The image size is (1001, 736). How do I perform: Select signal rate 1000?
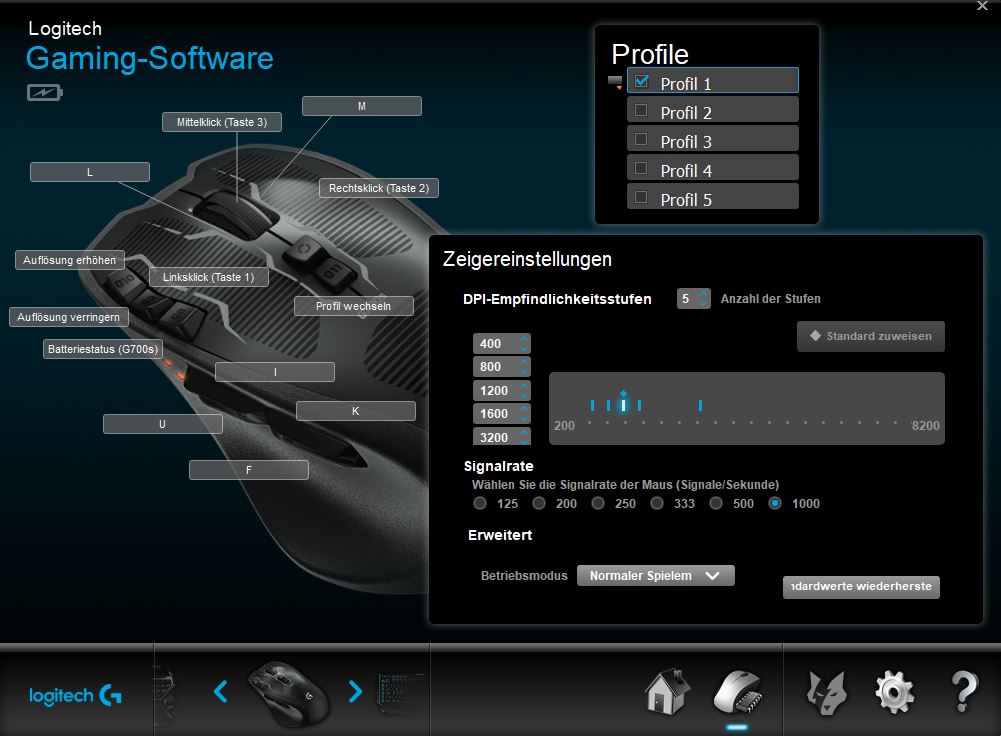[x=775, y=503]
